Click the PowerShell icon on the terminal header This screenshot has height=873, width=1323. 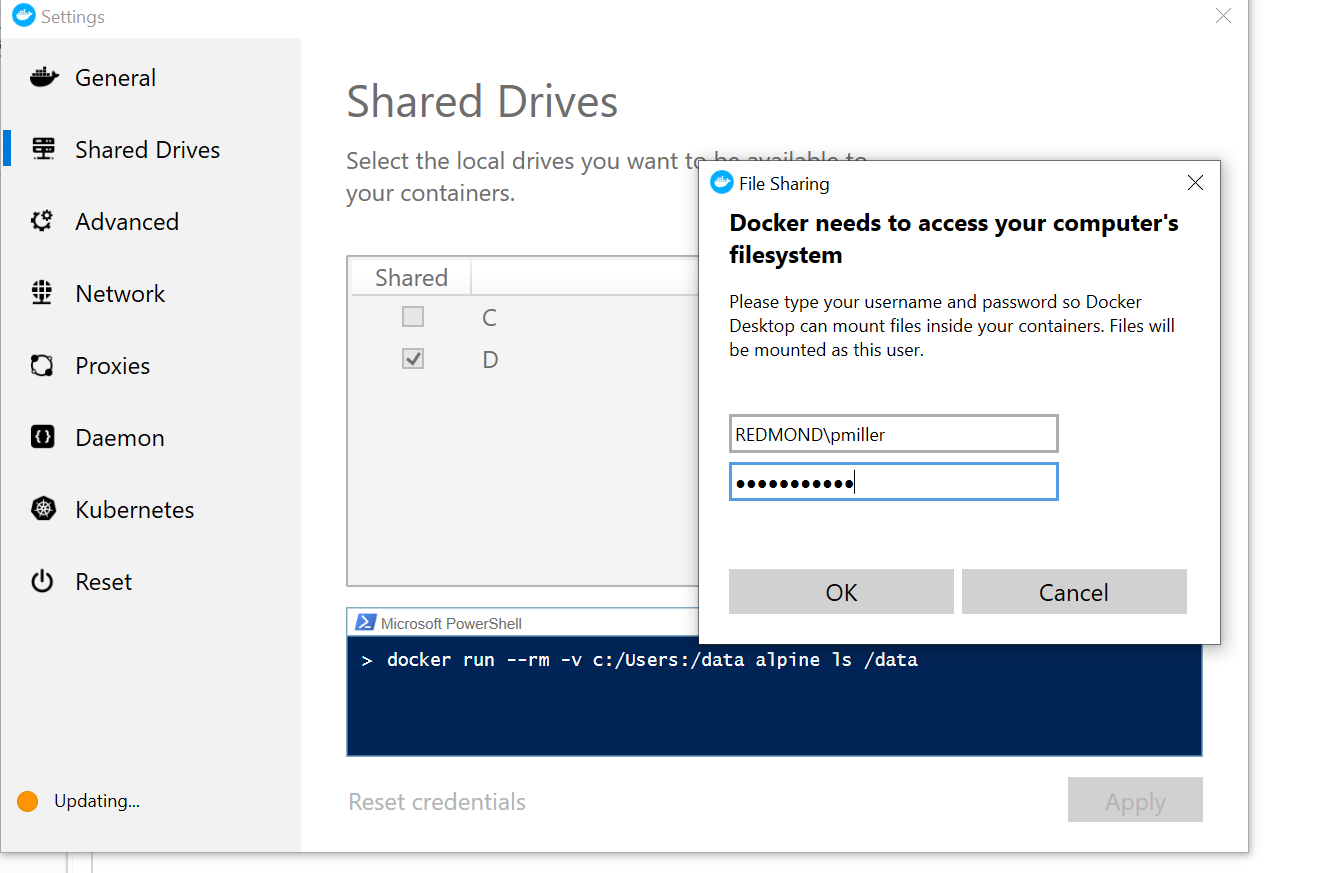pyautogui.click(x=363, y=622)
